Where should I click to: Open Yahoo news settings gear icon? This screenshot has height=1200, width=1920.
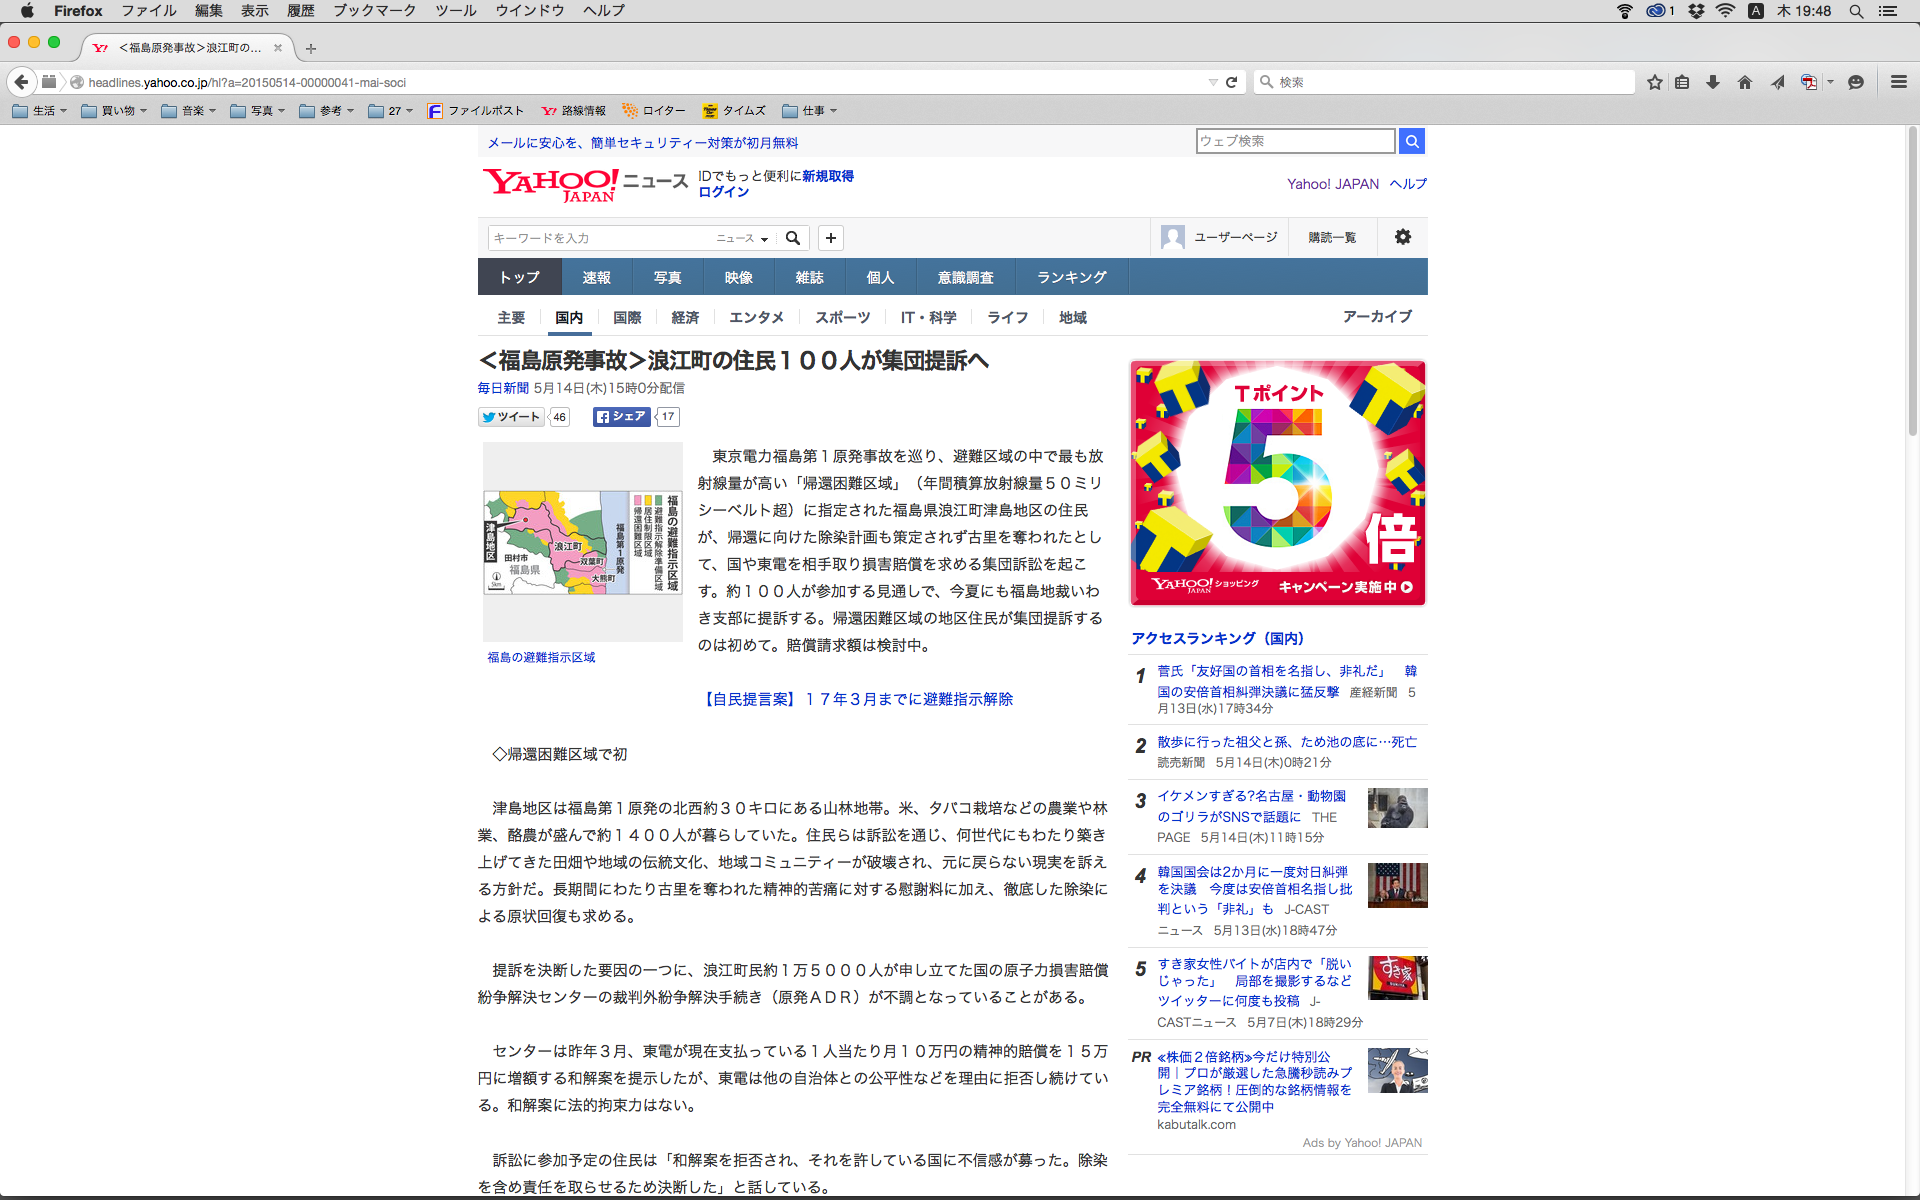1403,237
